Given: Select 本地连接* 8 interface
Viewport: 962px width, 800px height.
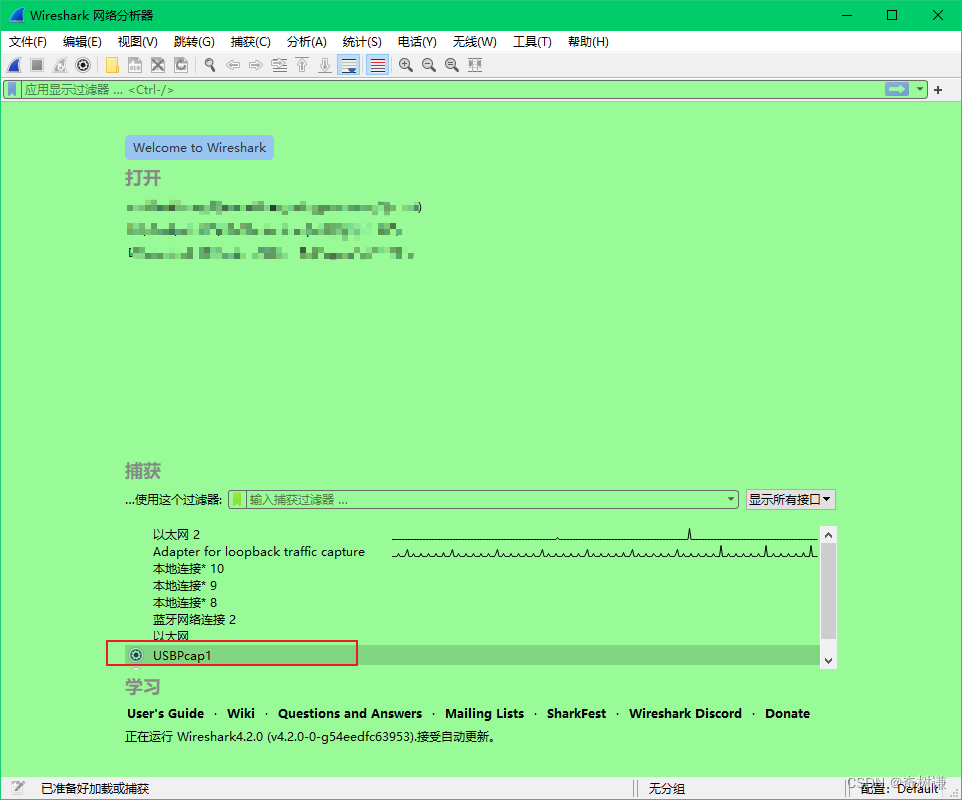Looking at the screenshot, I should tap(185, 602).
